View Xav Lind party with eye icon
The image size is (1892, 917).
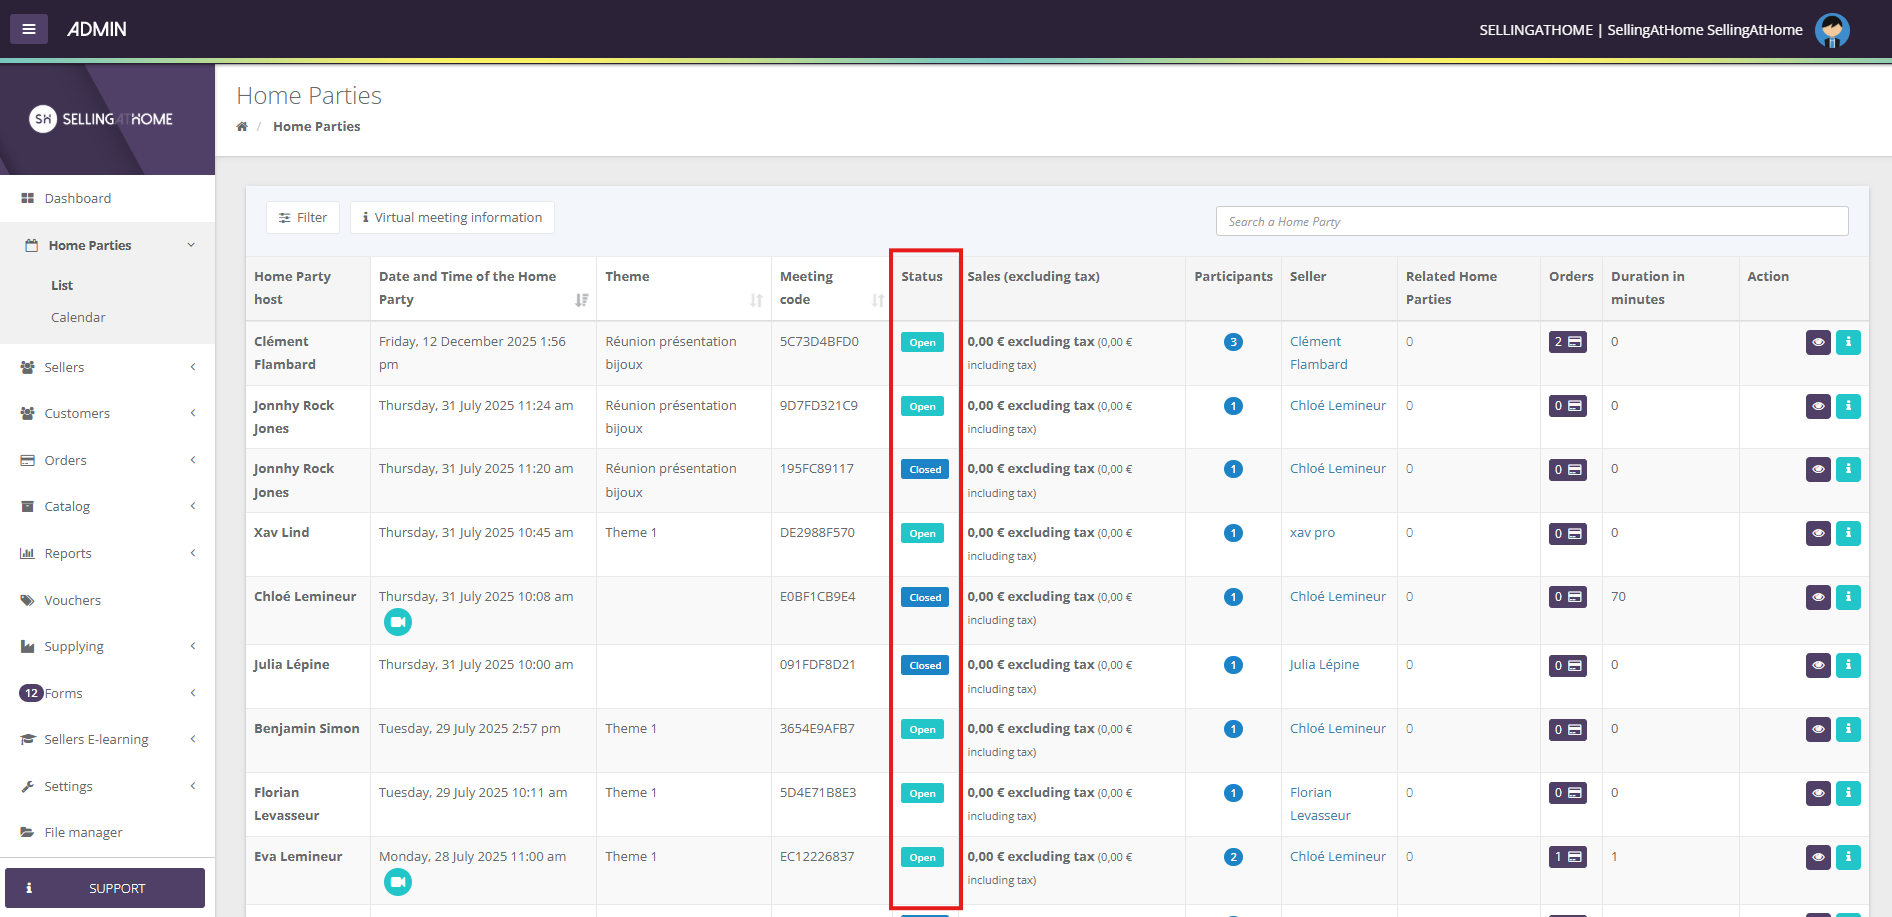(1818, 533)
